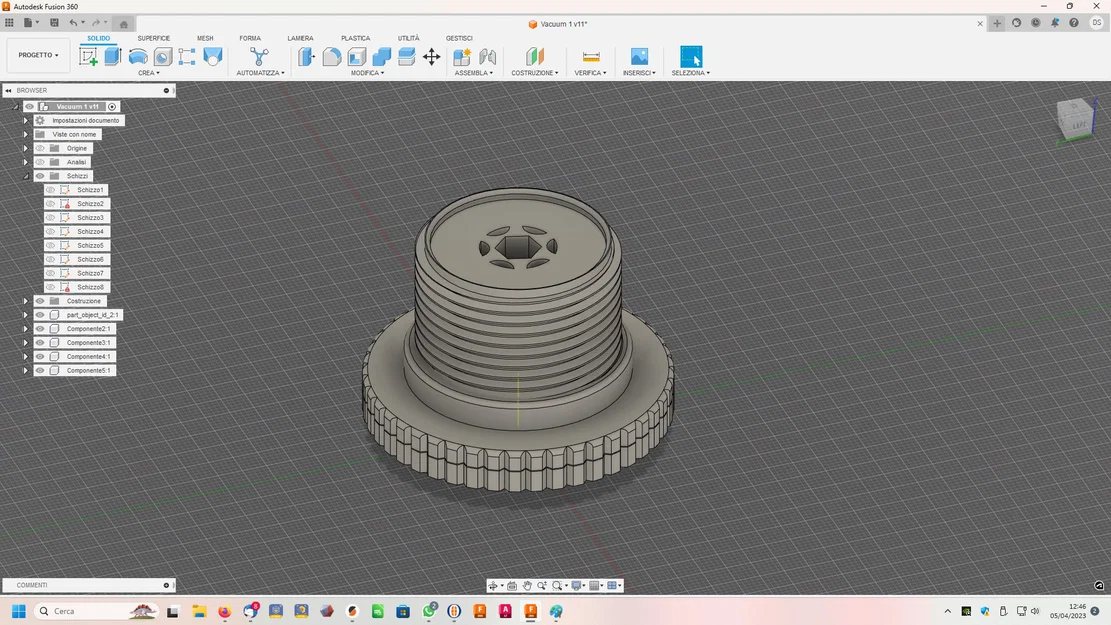Image resolution: width=1111 pixels, height=625 pixels.
Task: Hide the Schizzi folder via eye icon
Action: tap(40, 176)
